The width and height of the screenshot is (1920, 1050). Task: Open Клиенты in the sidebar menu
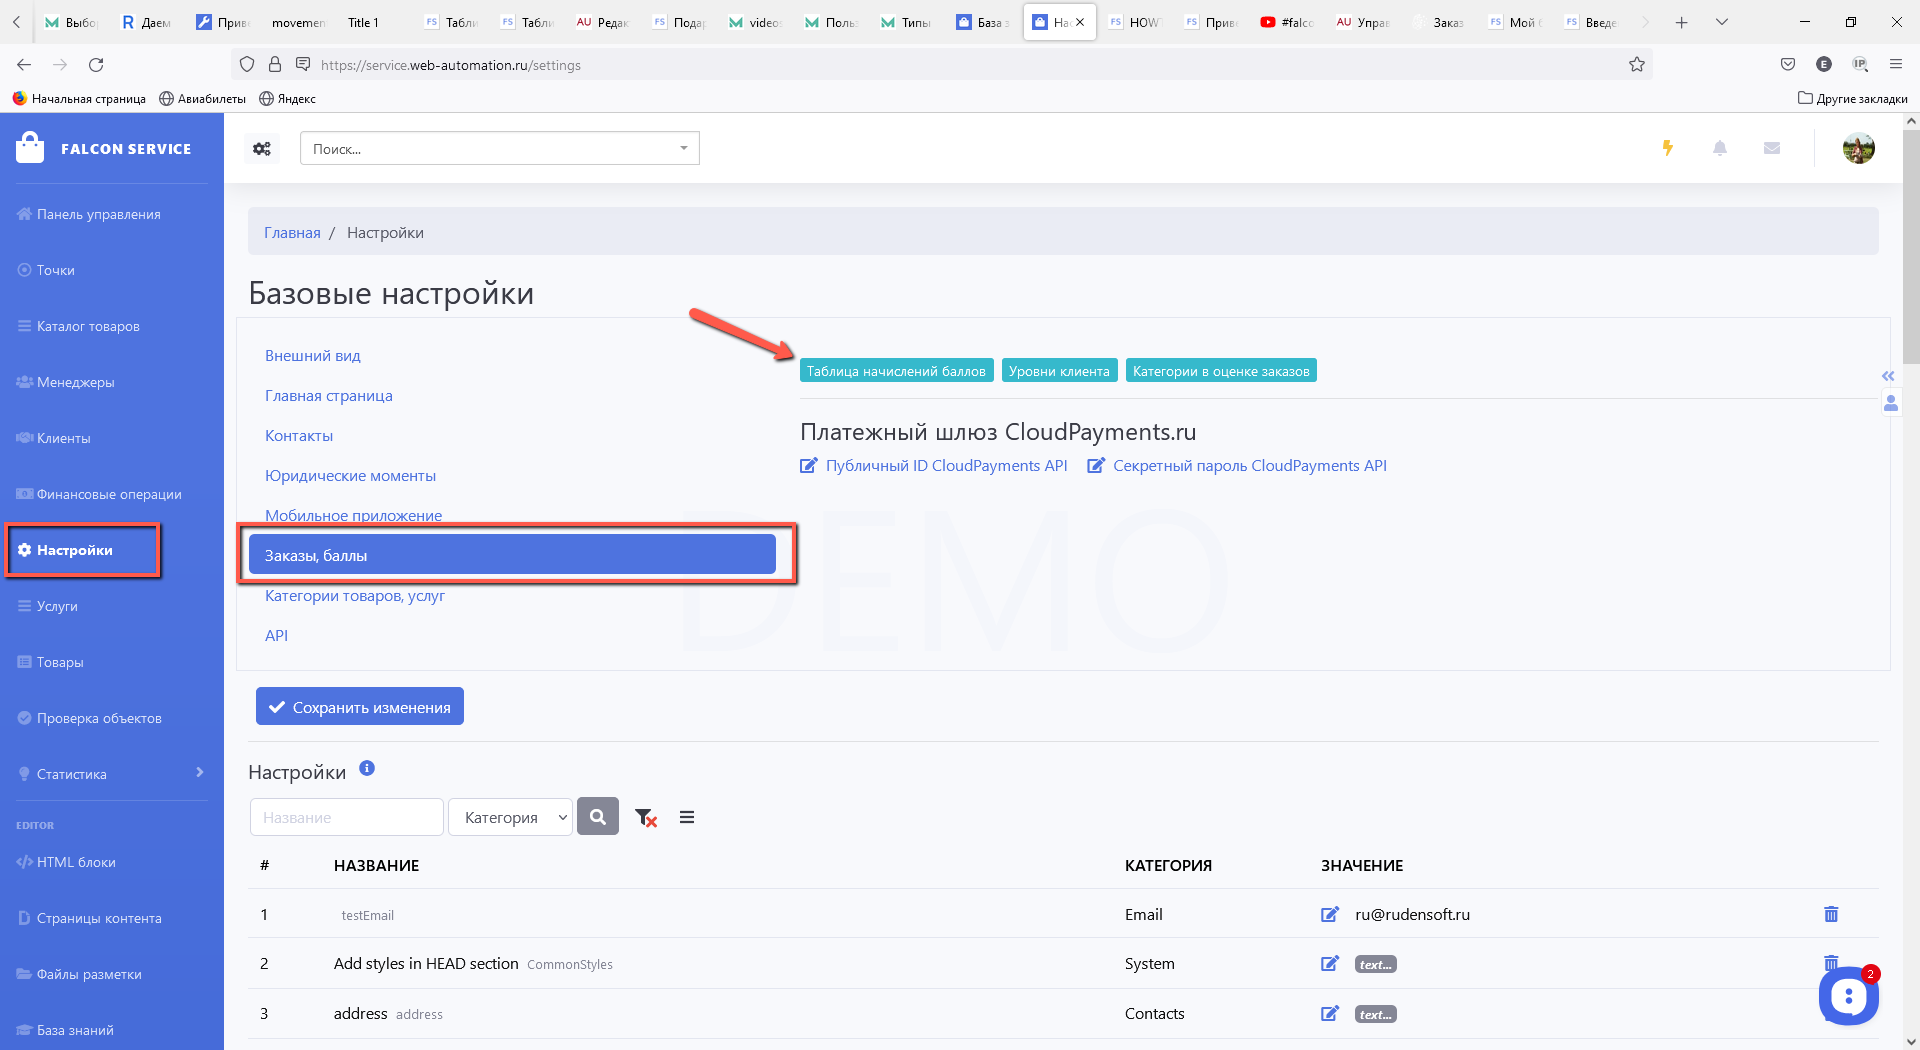click(x=64, y=438)
